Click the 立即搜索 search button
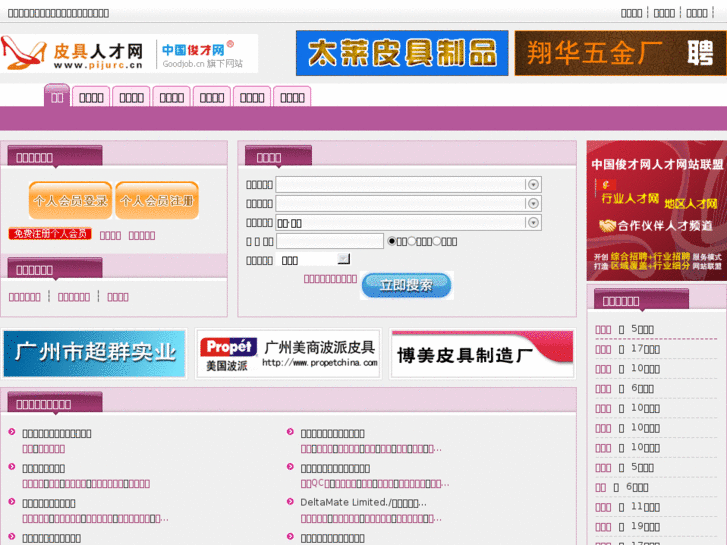Viewport: 727px width, 545px height. tap(406, 285)
